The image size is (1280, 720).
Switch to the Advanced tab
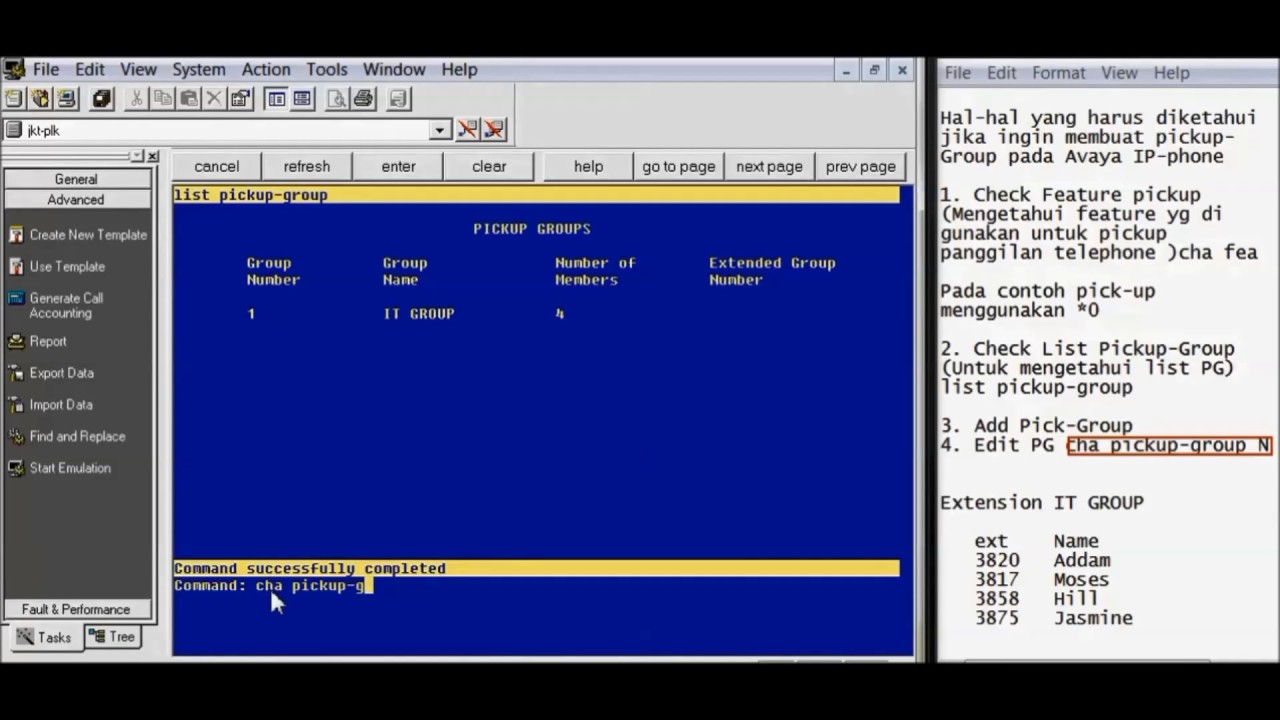coord(76,199)
